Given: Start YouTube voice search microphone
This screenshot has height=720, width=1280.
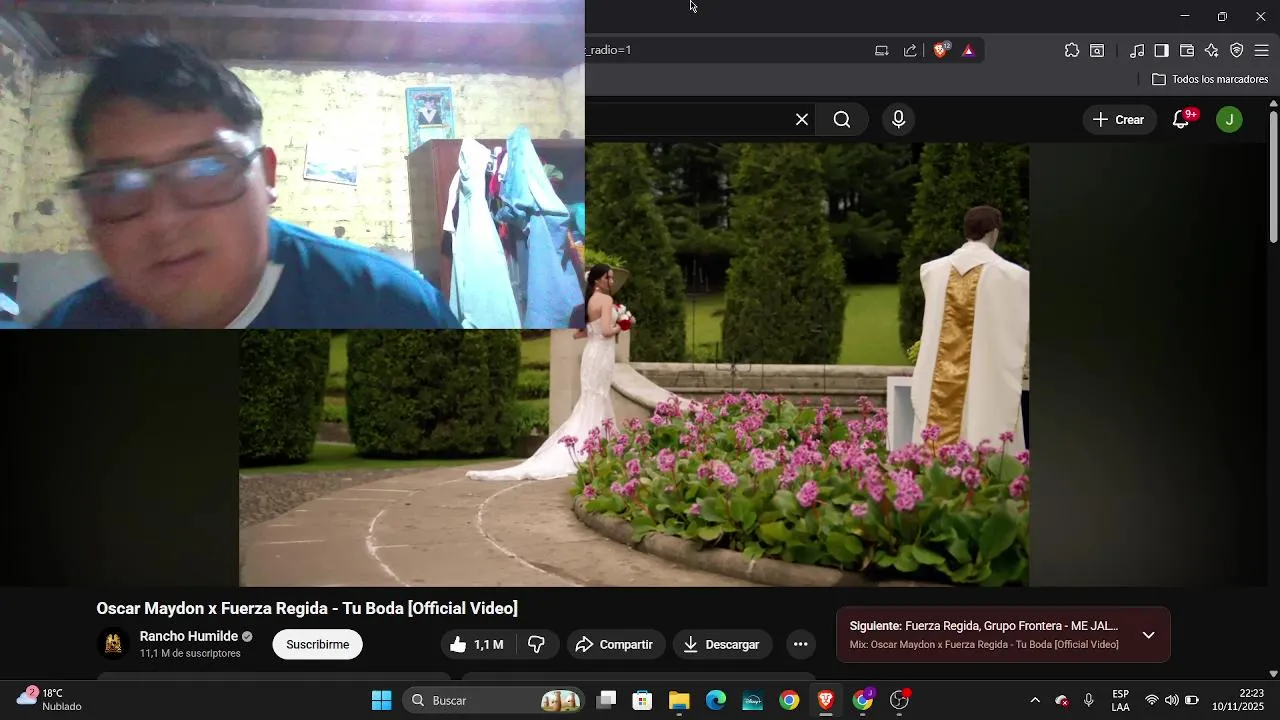Looking at the screenshot, I should pyautogui.click(x=898, y=120).
